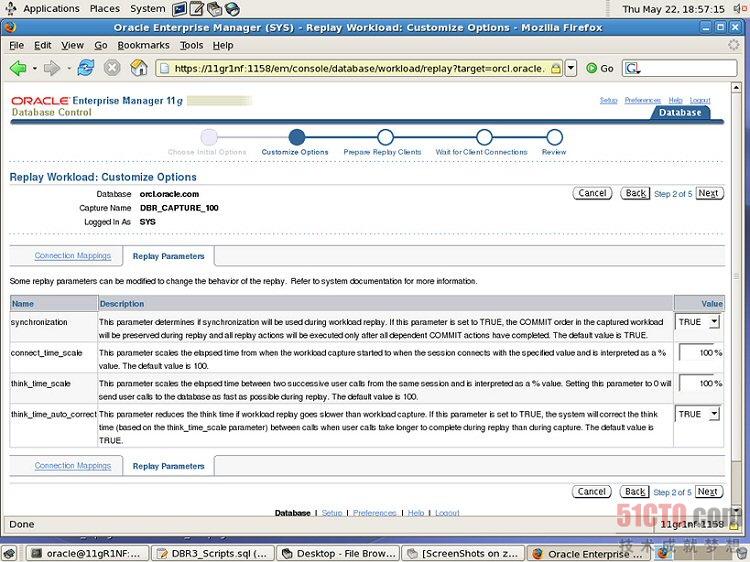750x562 pixels.
Task: Click the browser Back arrow icon
Action: (18, 68)
